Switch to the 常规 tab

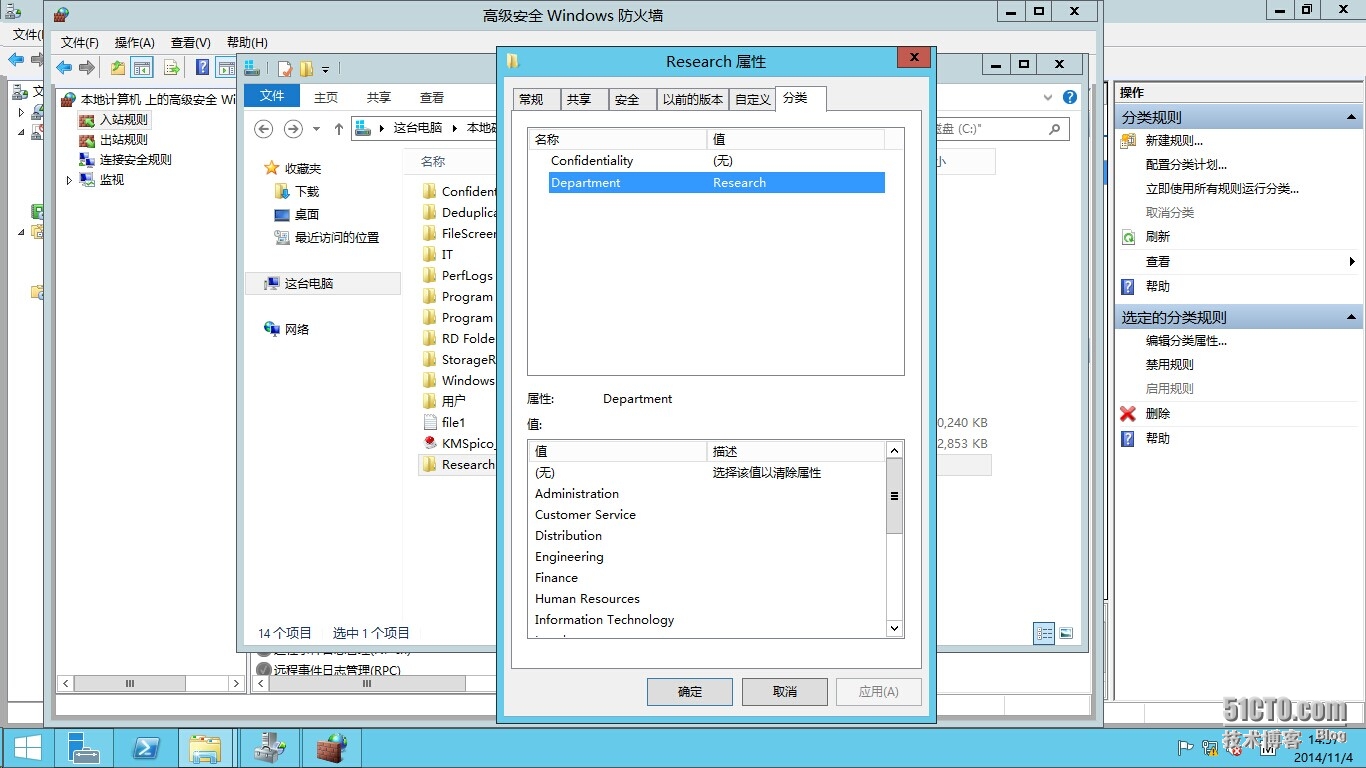[x=536, y=99]
